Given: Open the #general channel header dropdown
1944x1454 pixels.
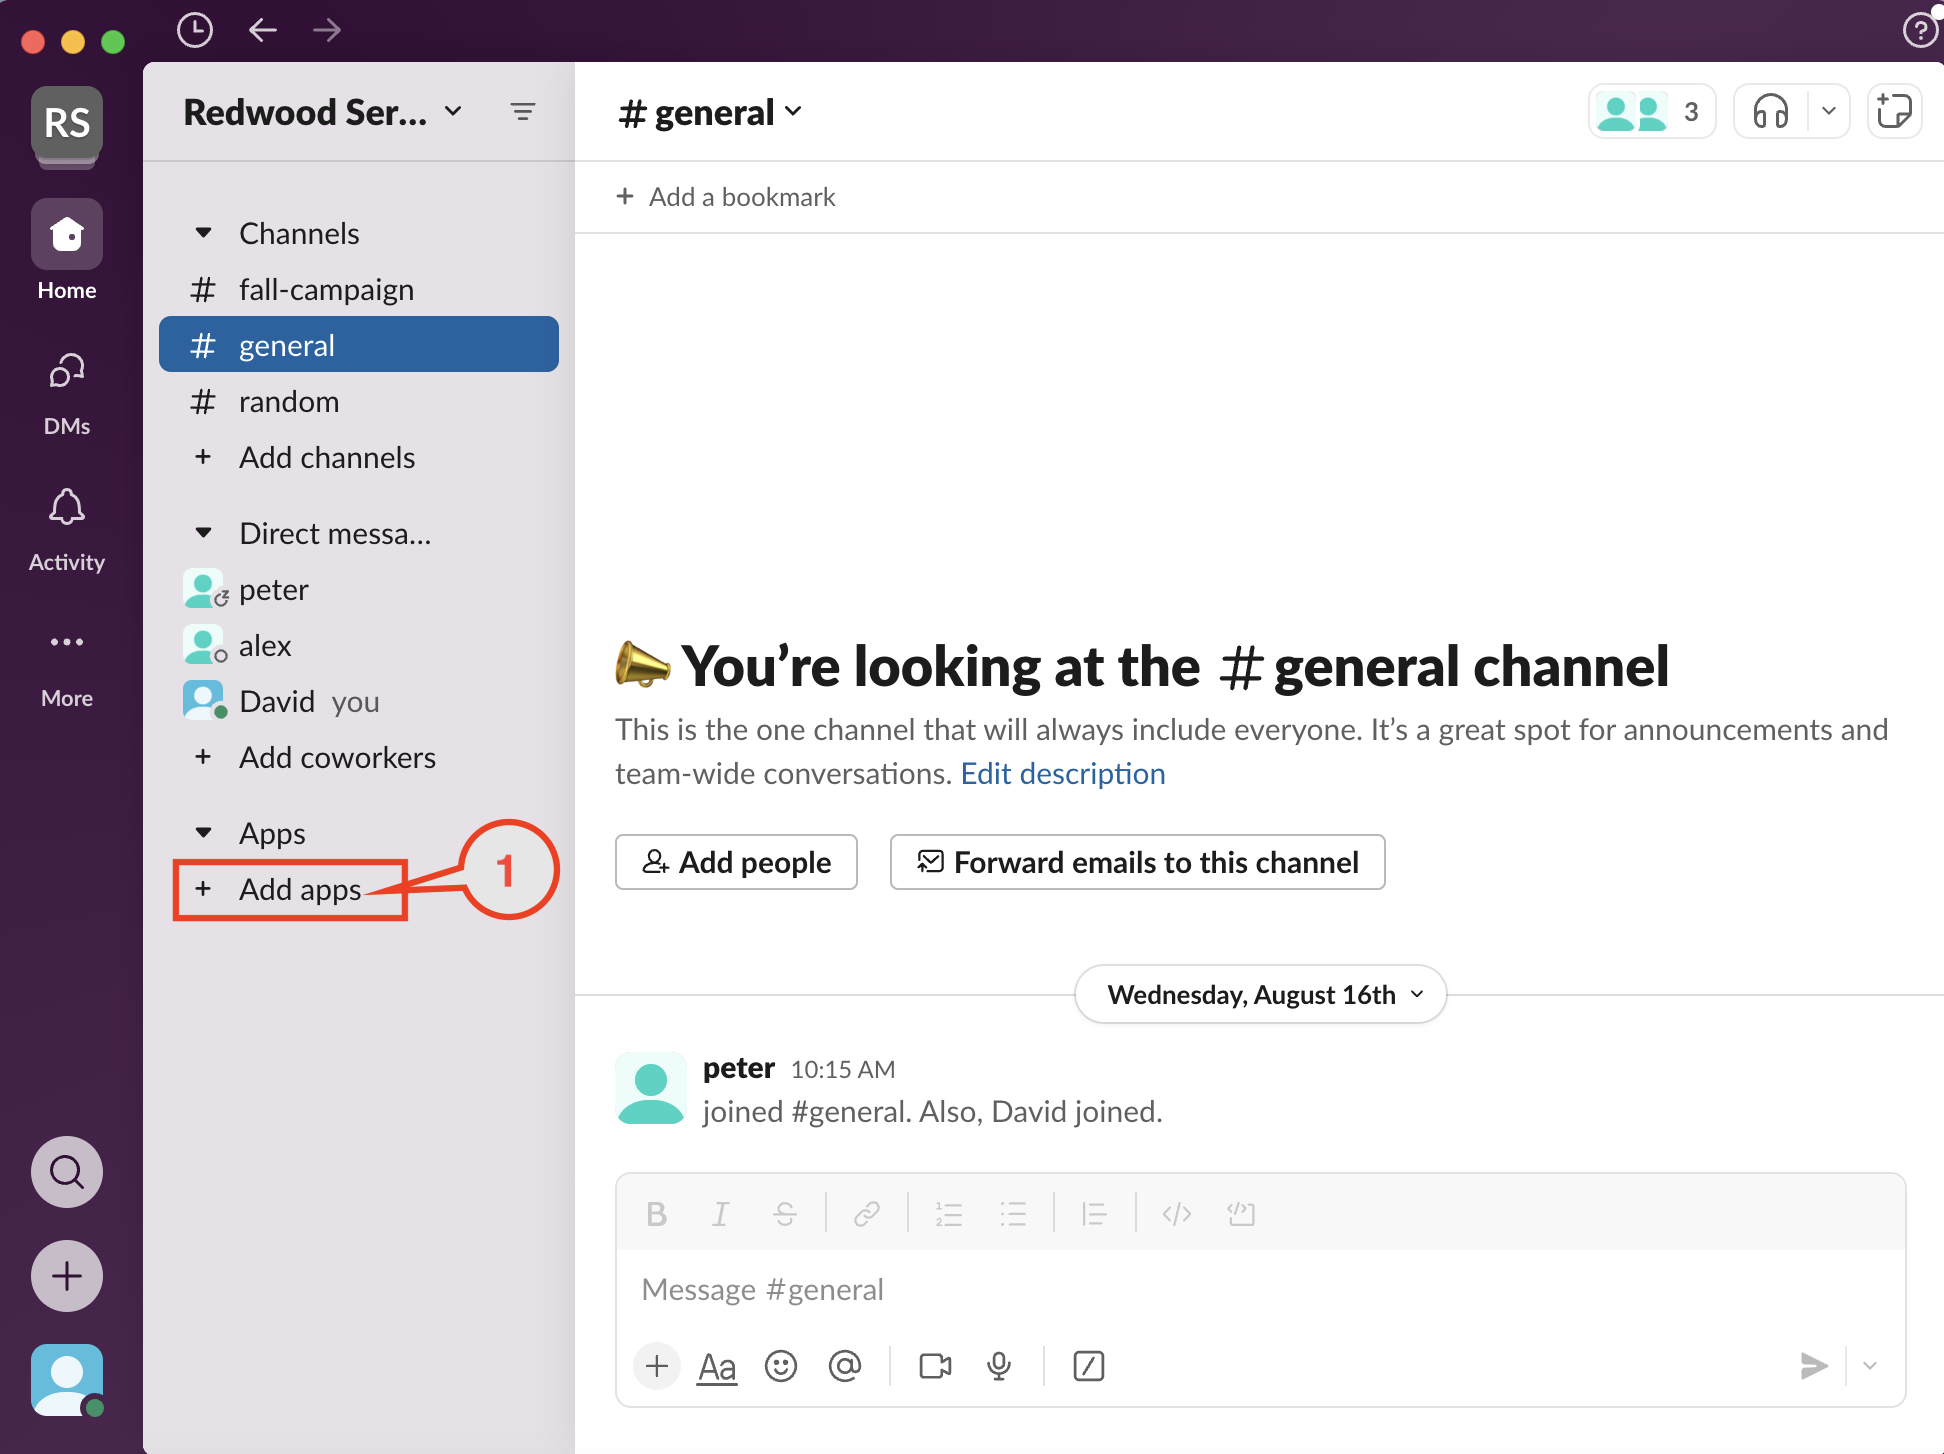Looking at the screenshot, I should pyautogui.click(x=711, y=113).
